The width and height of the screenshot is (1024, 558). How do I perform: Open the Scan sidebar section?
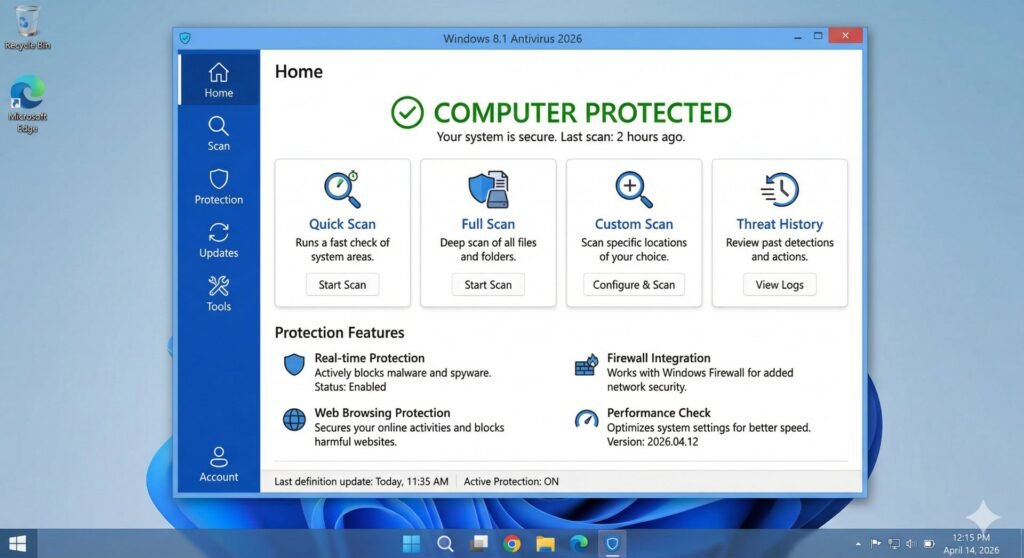tap(219, 133)
